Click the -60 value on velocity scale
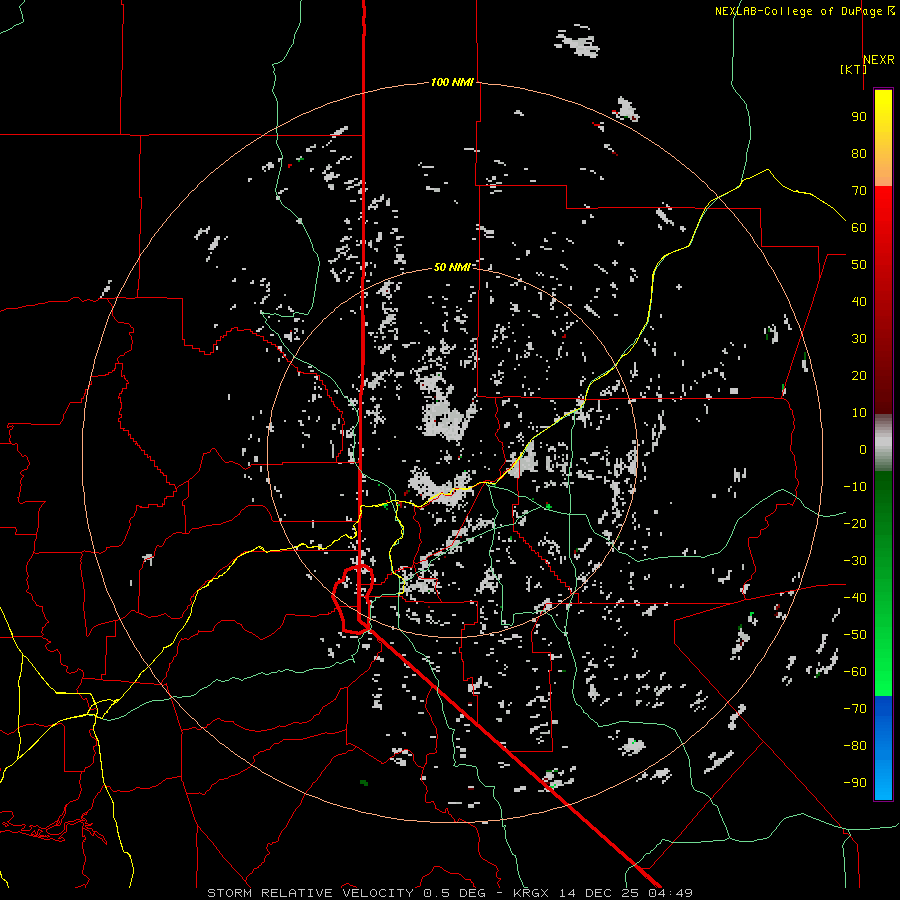900x900 pixels. pos(855,672)
